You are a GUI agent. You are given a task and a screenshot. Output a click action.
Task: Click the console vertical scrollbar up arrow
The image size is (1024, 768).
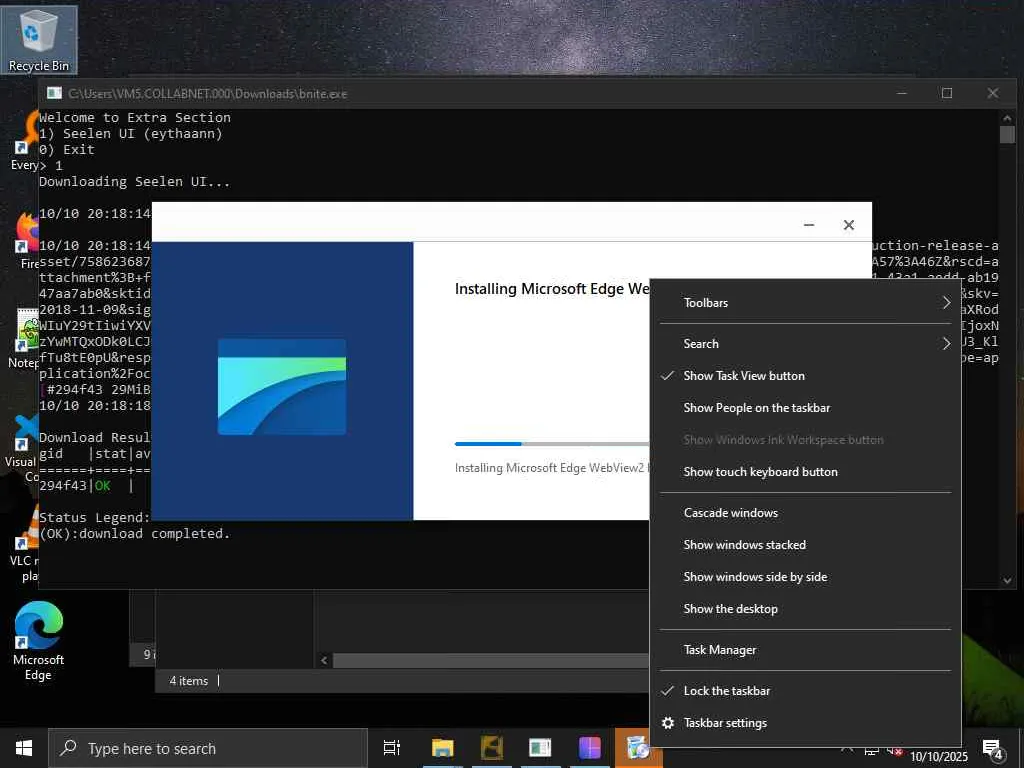coord(1007,118)
